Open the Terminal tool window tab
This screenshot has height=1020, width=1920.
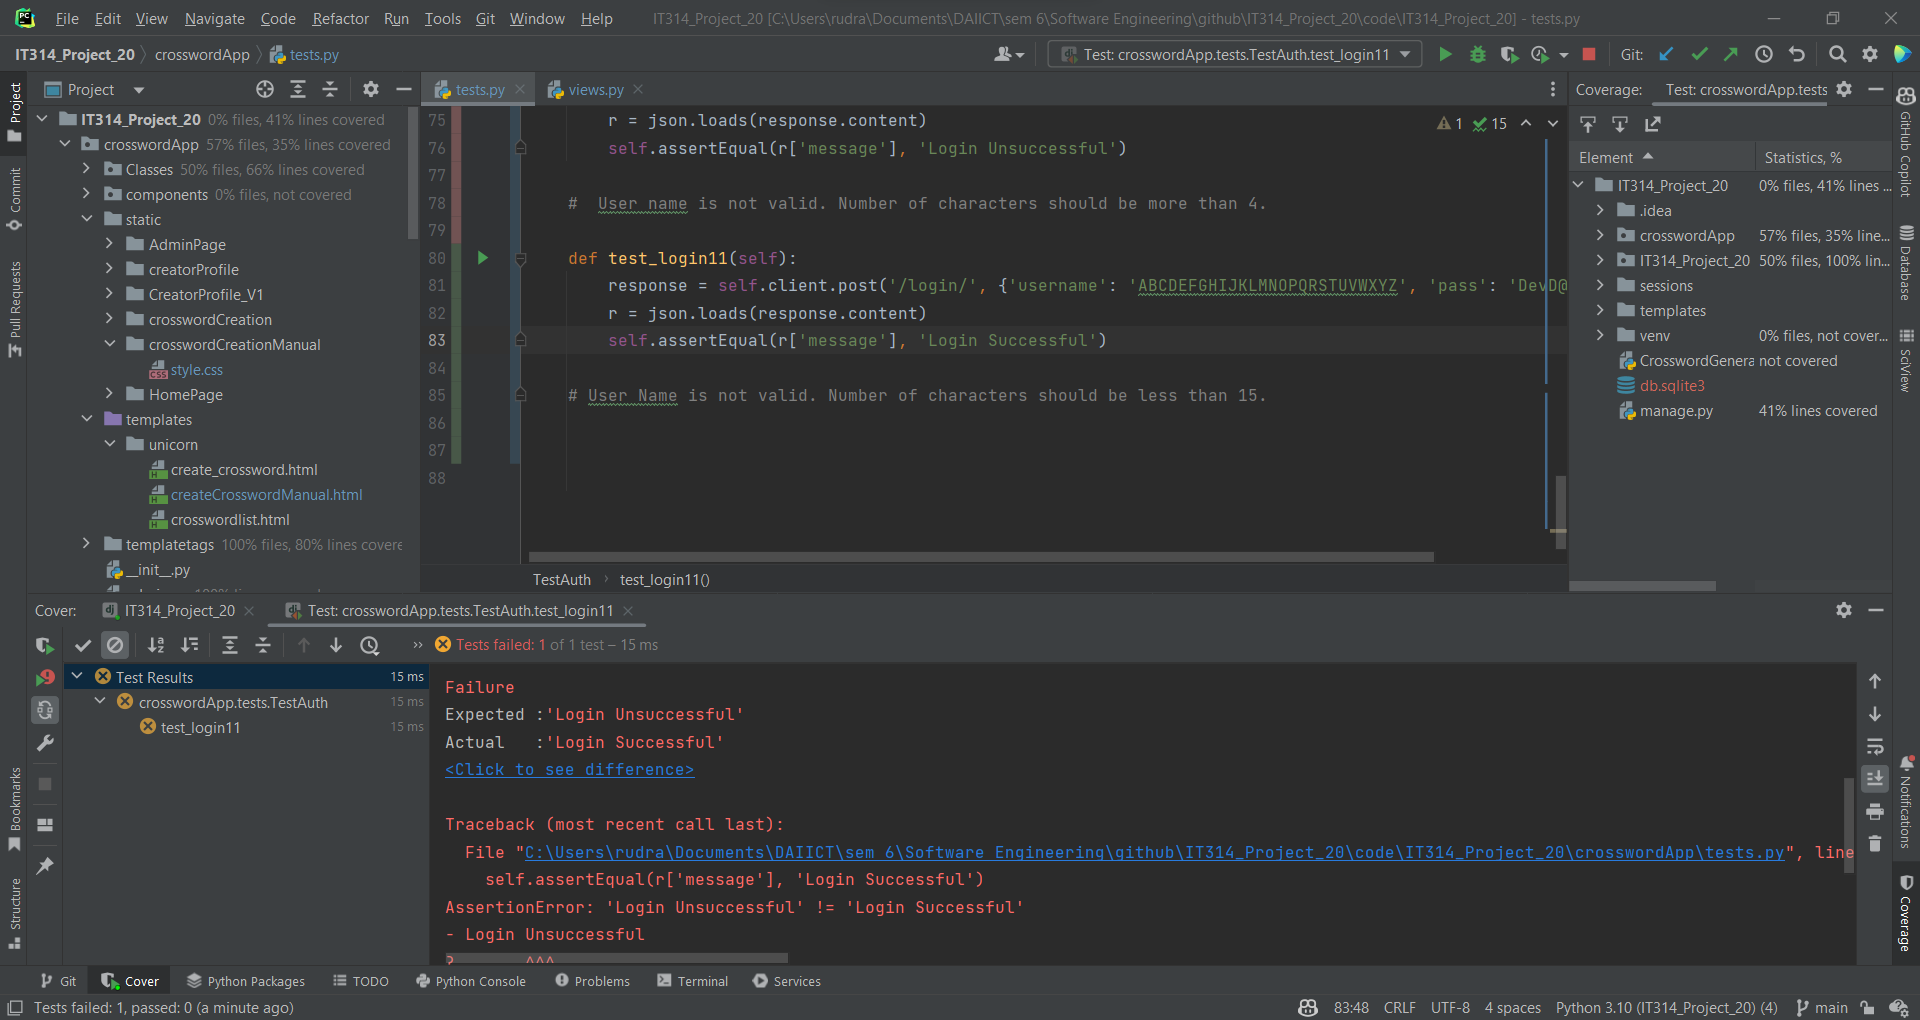692,981
